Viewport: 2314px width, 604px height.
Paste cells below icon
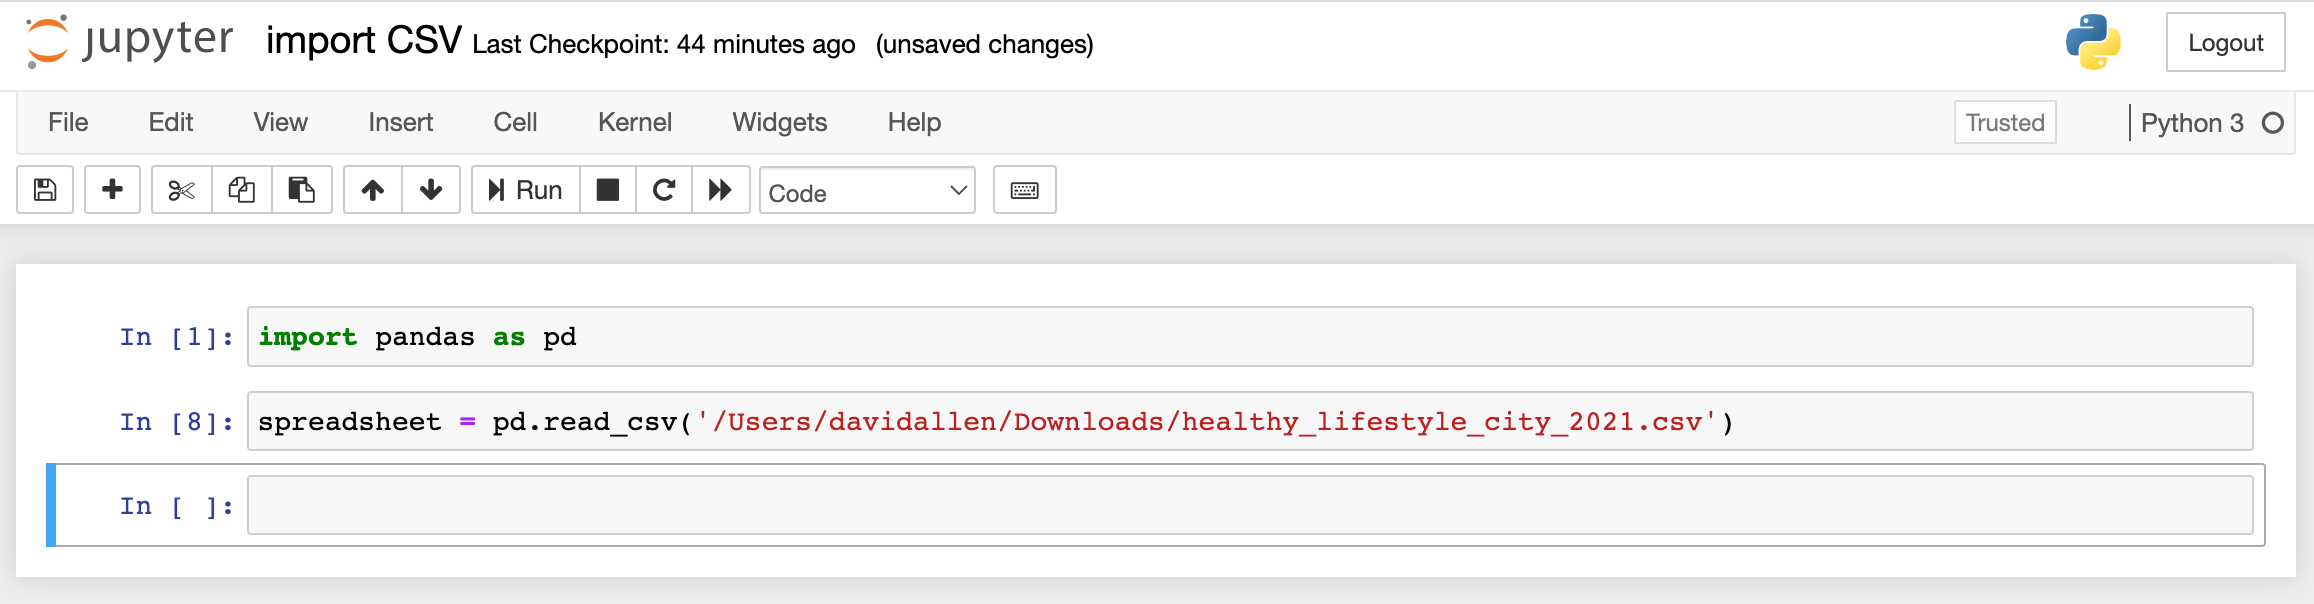301,190
